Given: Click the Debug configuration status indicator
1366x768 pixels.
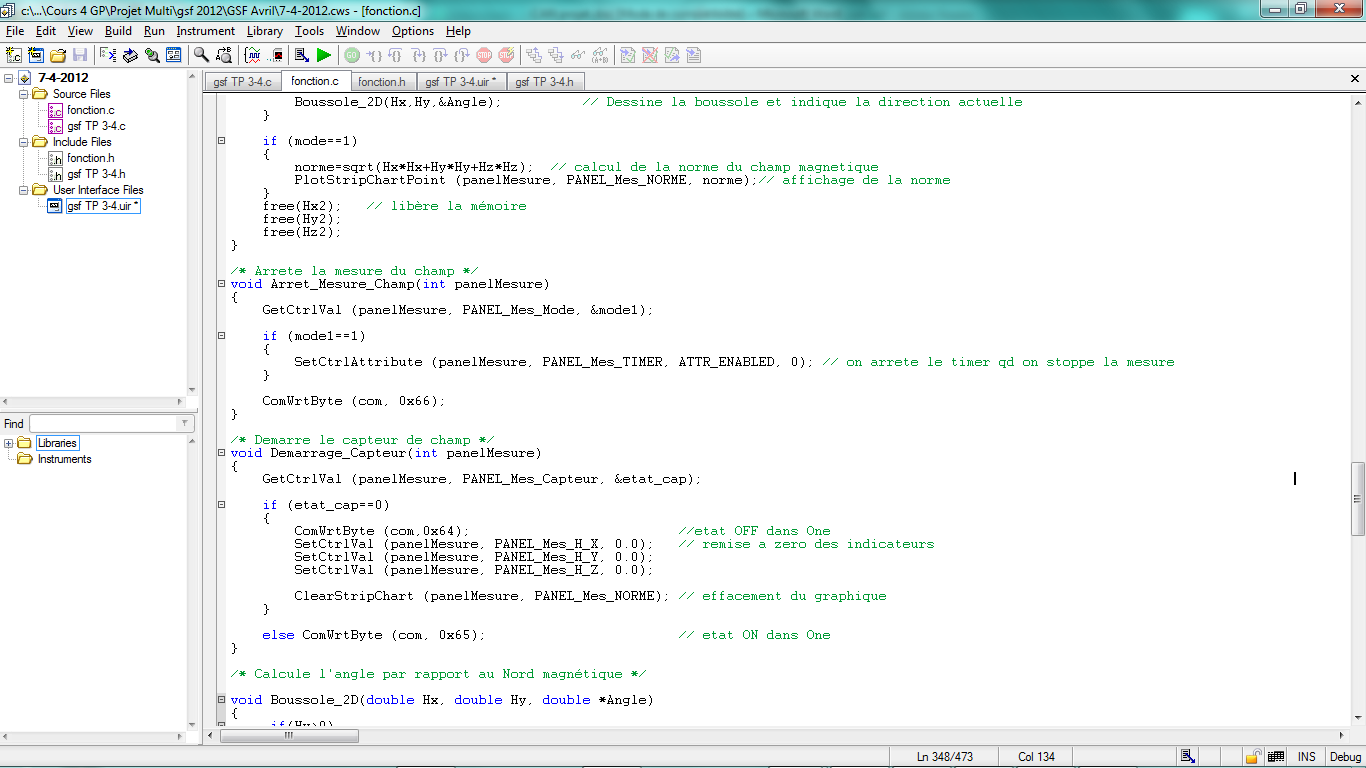Looking at the screenshot, I should 1346,757.
